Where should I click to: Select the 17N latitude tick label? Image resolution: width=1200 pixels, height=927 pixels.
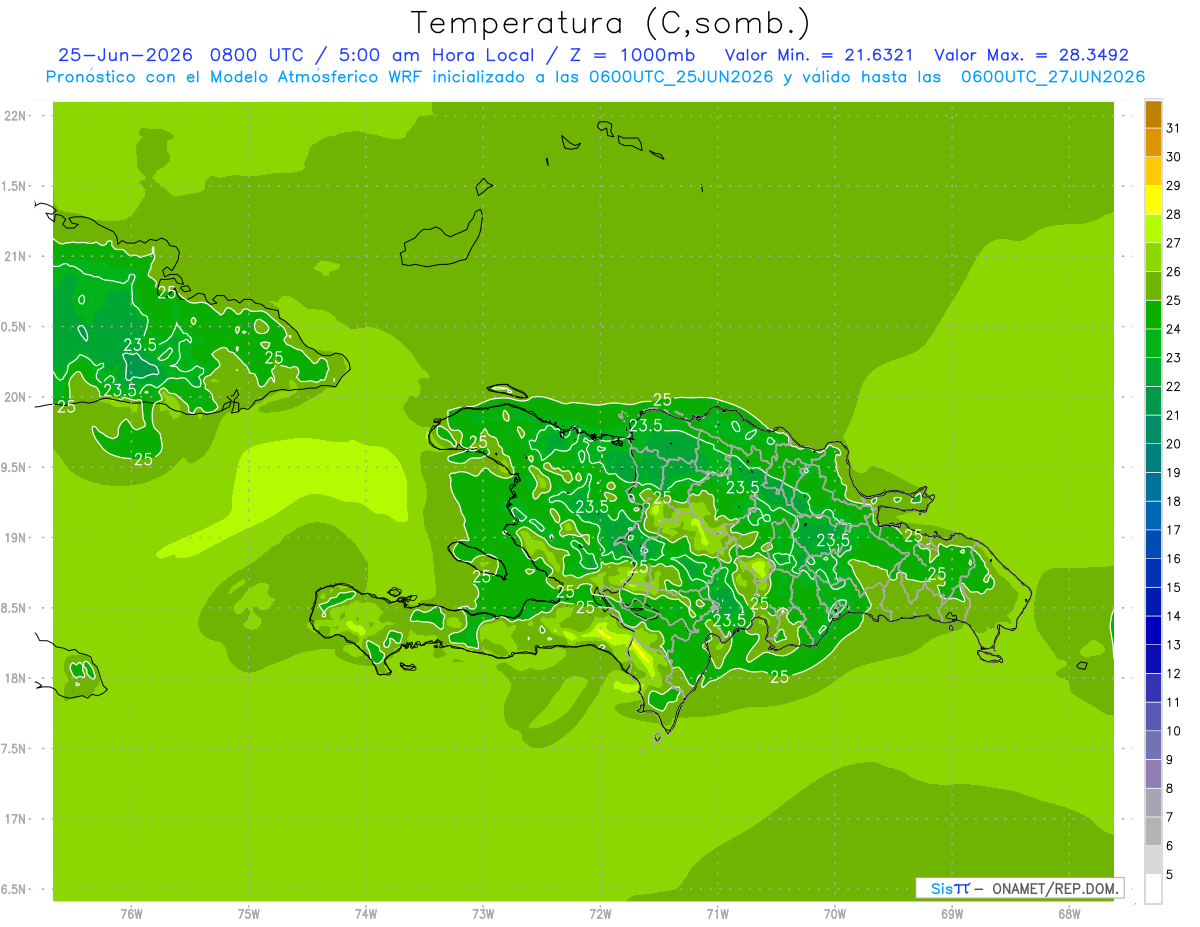15,819
